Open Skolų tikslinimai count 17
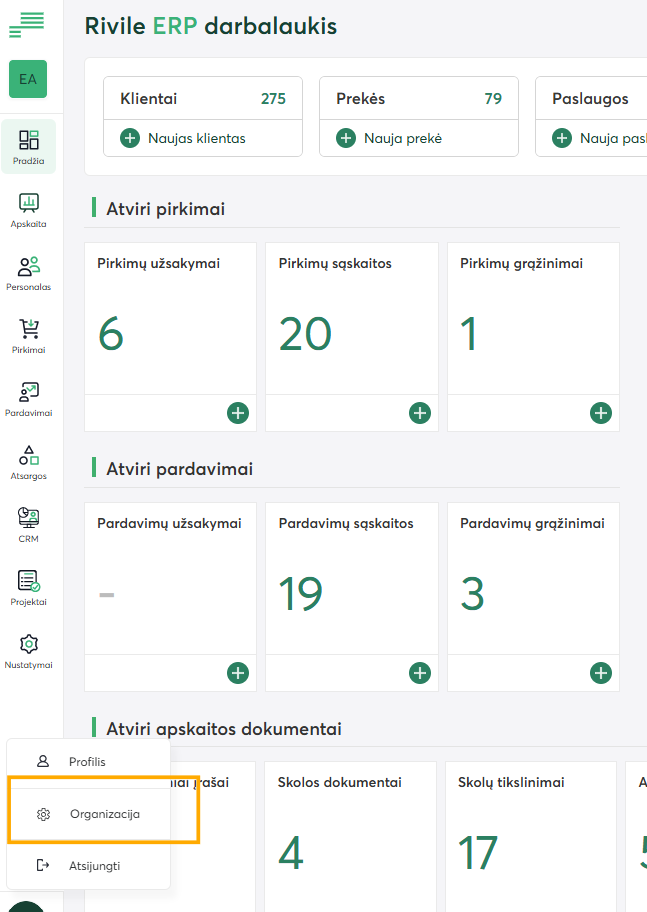The image size is (647, 912). coord(478,853)
